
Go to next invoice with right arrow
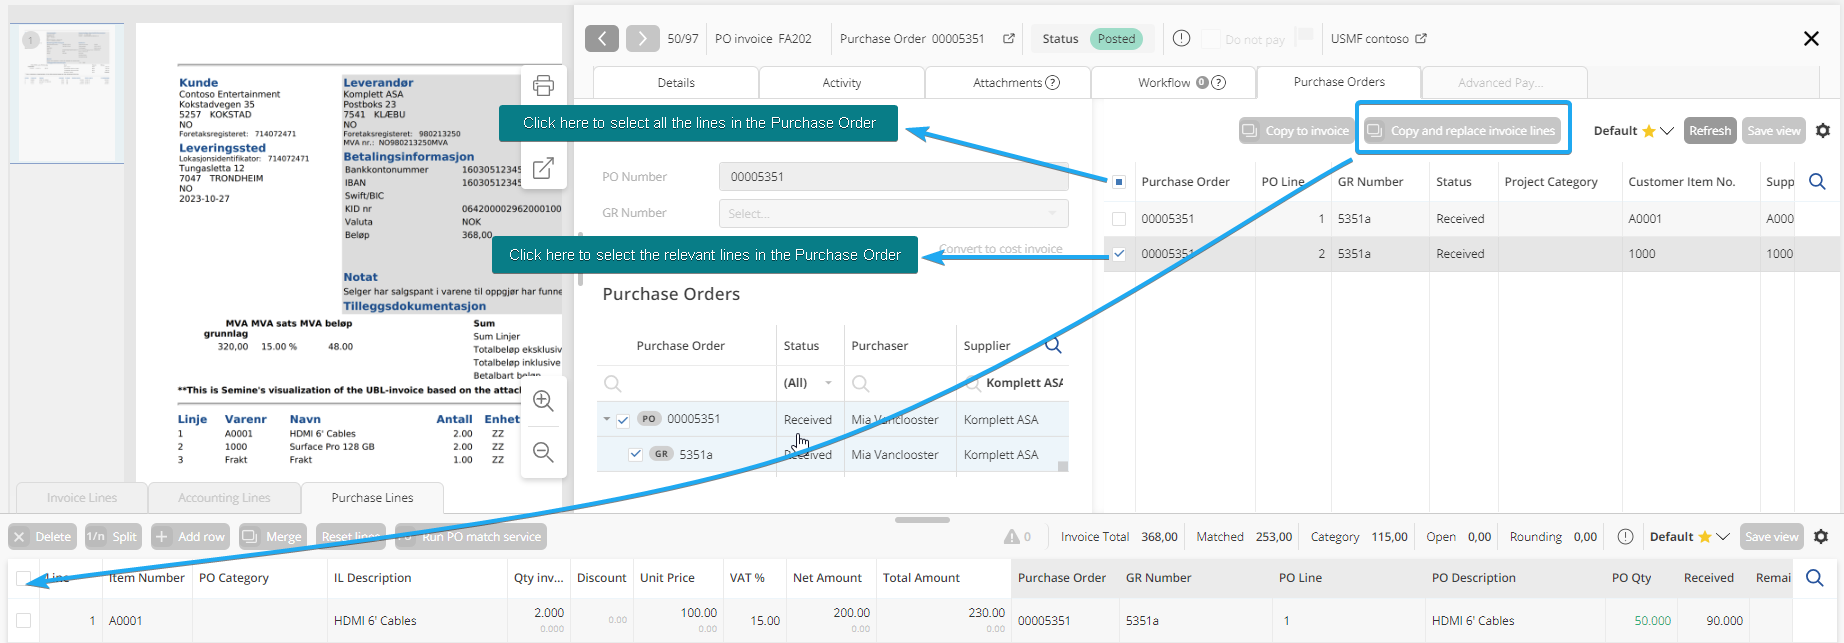point(642,39)
